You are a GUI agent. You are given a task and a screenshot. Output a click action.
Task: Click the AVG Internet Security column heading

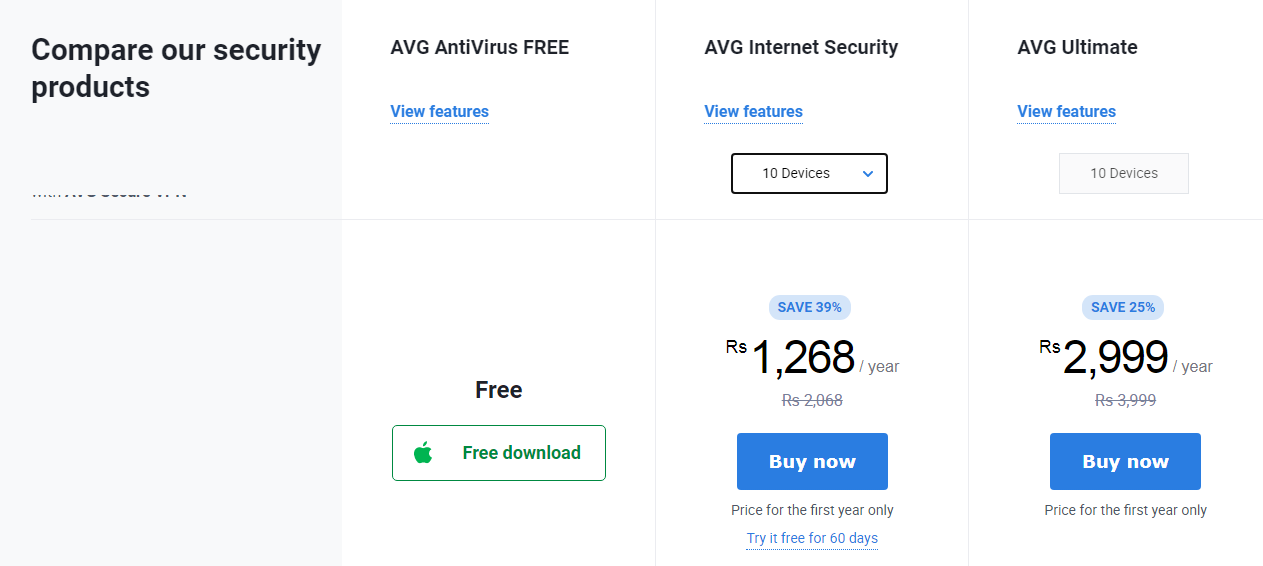(x=801, y=47)
